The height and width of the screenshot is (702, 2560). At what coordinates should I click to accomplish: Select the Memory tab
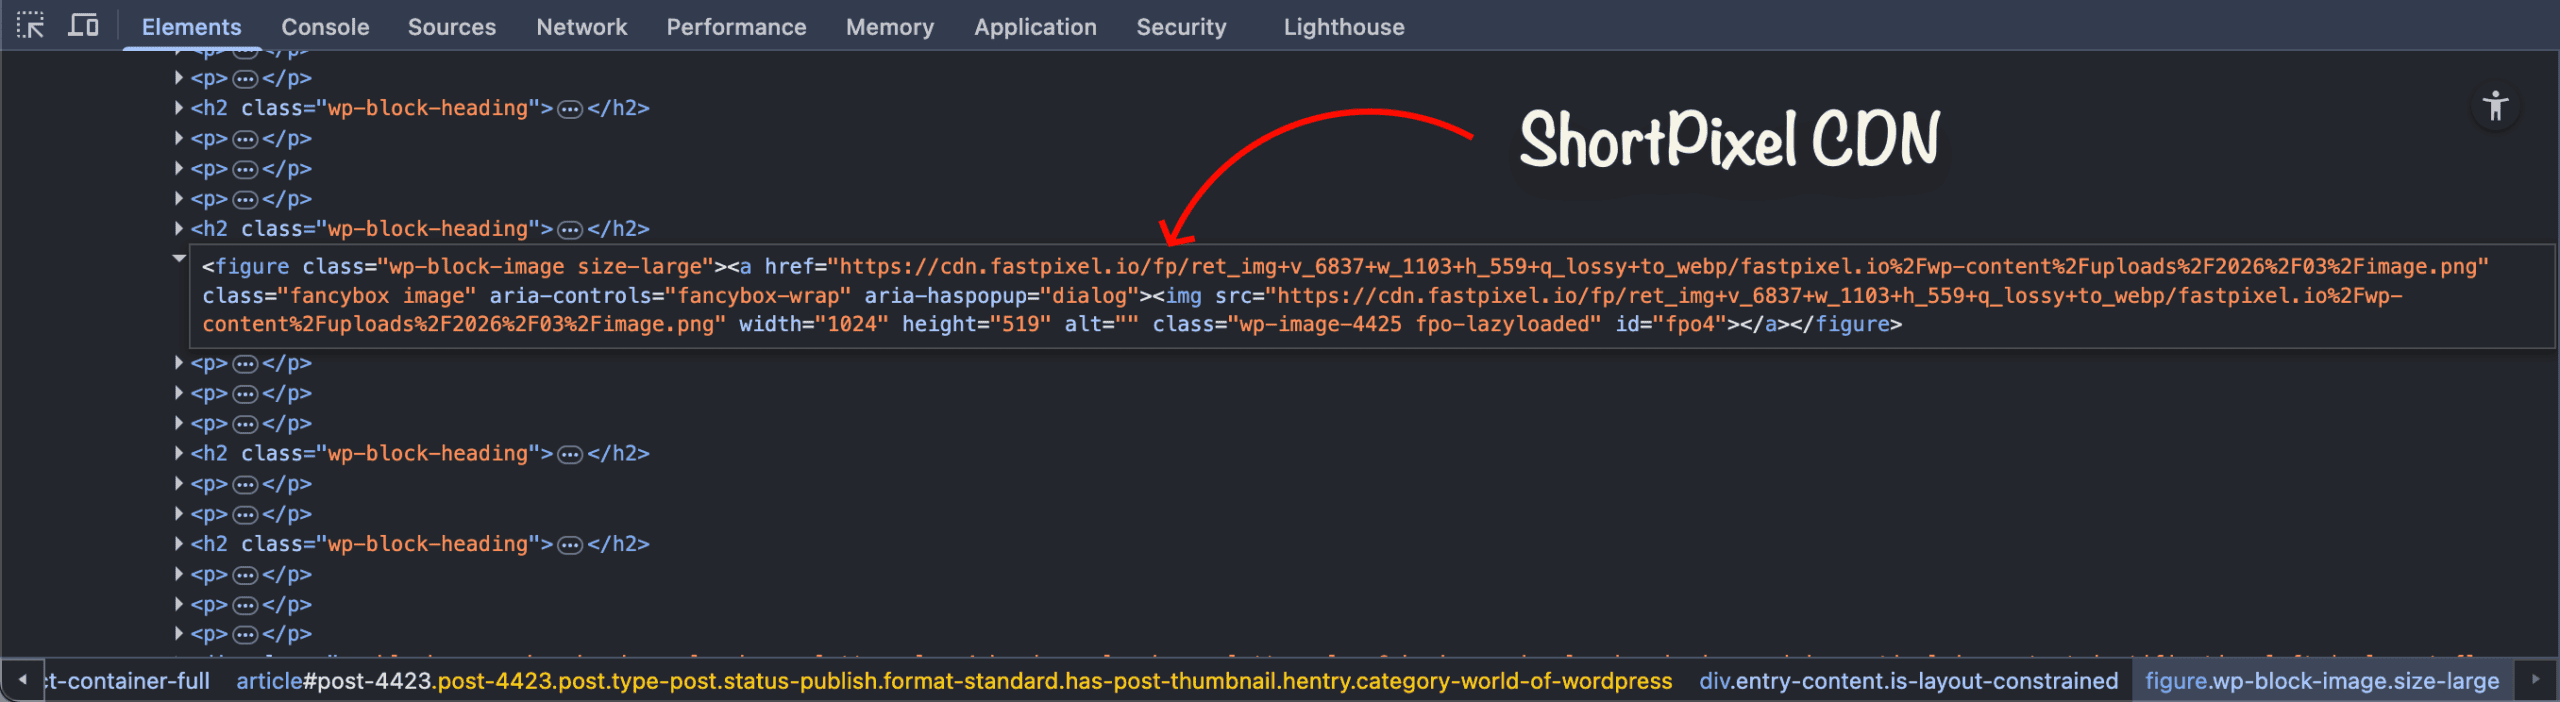click(889, 27)
